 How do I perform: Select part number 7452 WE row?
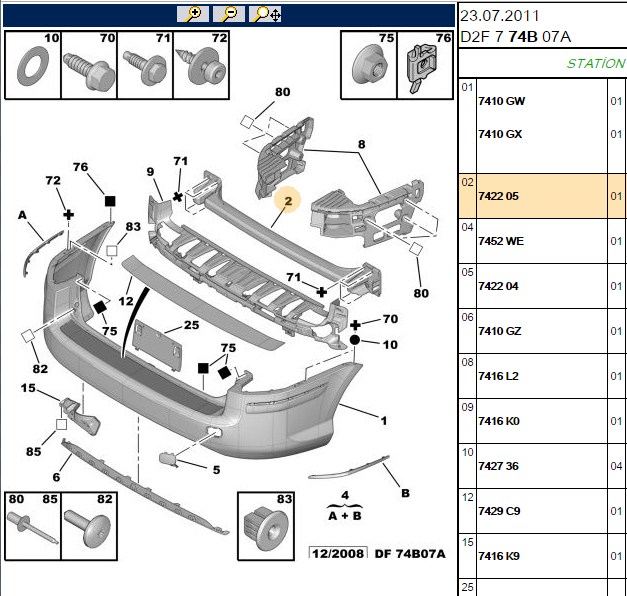(501, 241)
